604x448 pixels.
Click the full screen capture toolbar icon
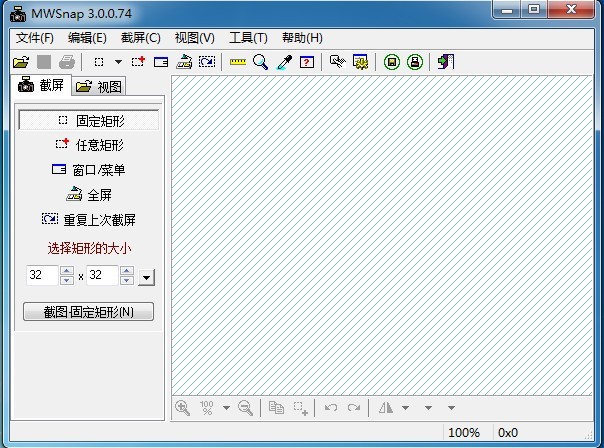(x=184, y=62)
